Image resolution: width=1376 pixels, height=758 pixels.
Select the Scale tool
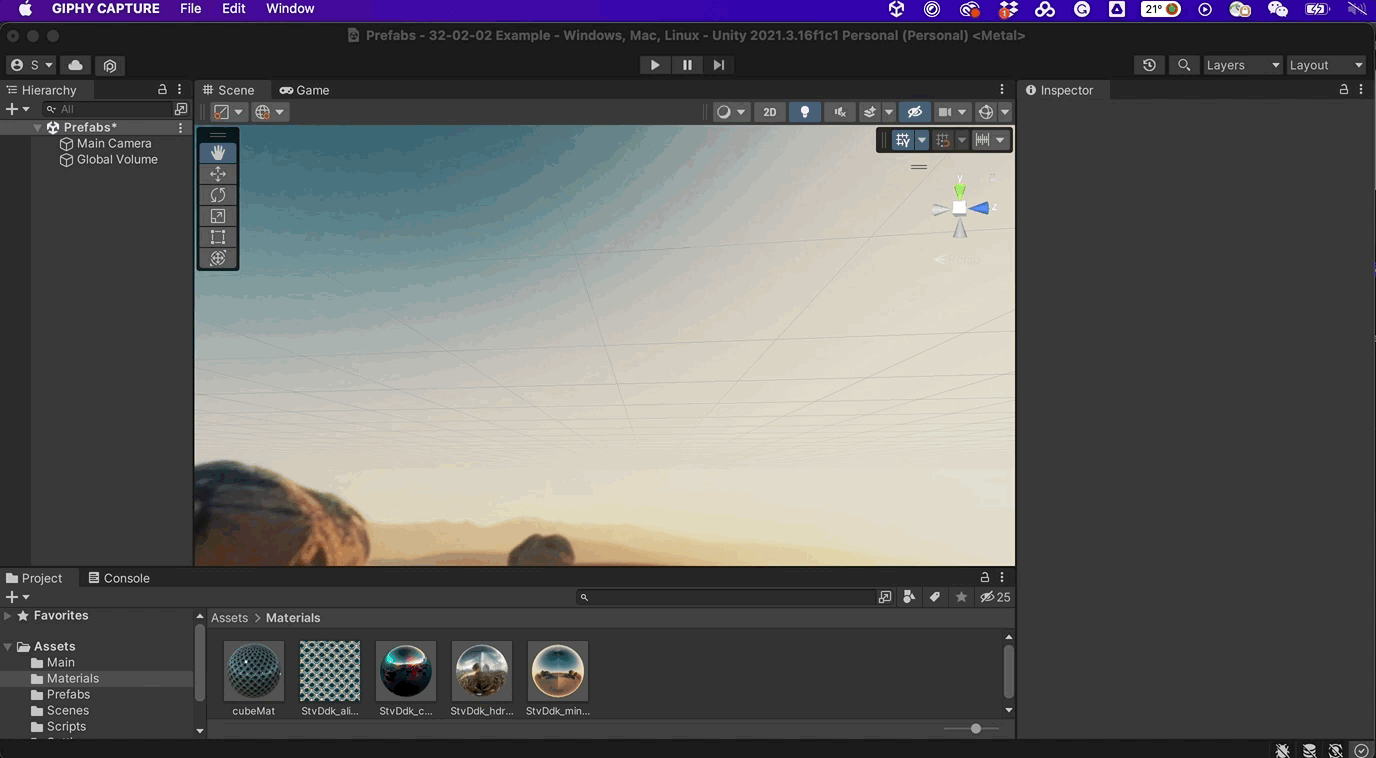point(218,216)
